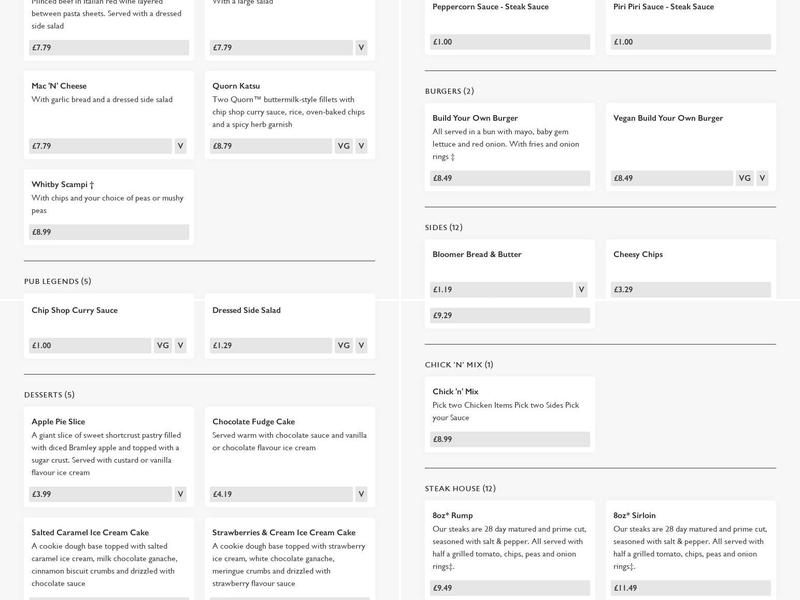This screenshot has width=800, height=600.
Task: Click the V badge on Dressed Side Salad
Action: (x=361, y=346)
